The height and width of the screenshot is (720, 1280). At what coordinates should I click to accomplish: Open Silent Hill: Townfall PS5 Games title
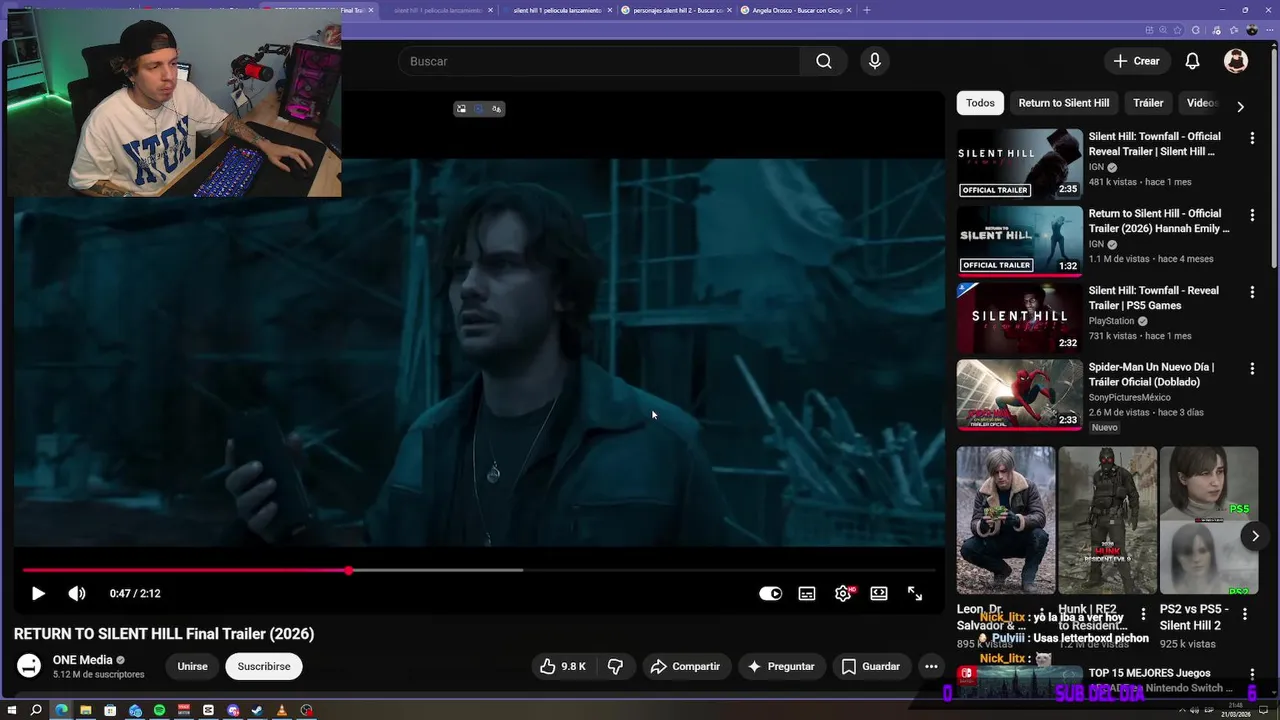[x=1153, y=298]
